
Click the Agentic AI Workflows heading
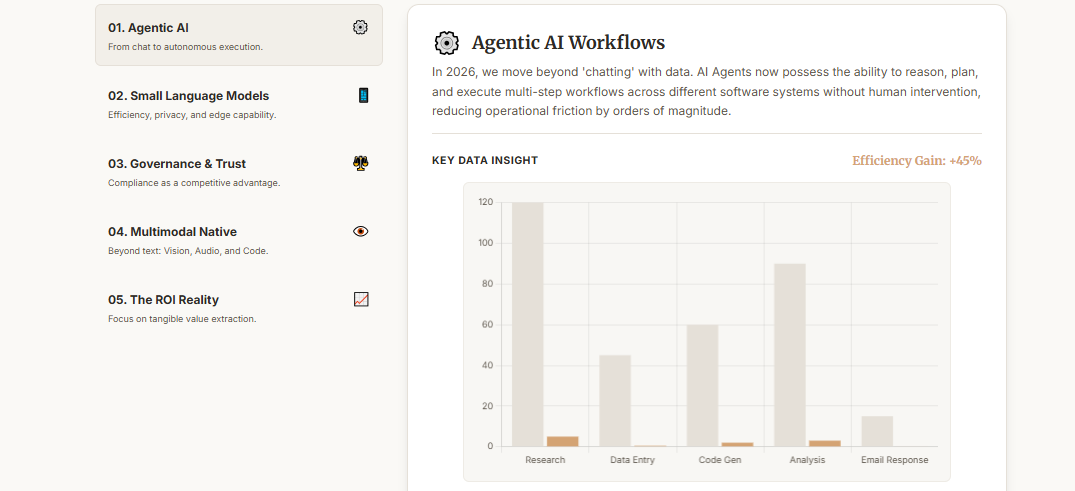(x=568, y=43)
